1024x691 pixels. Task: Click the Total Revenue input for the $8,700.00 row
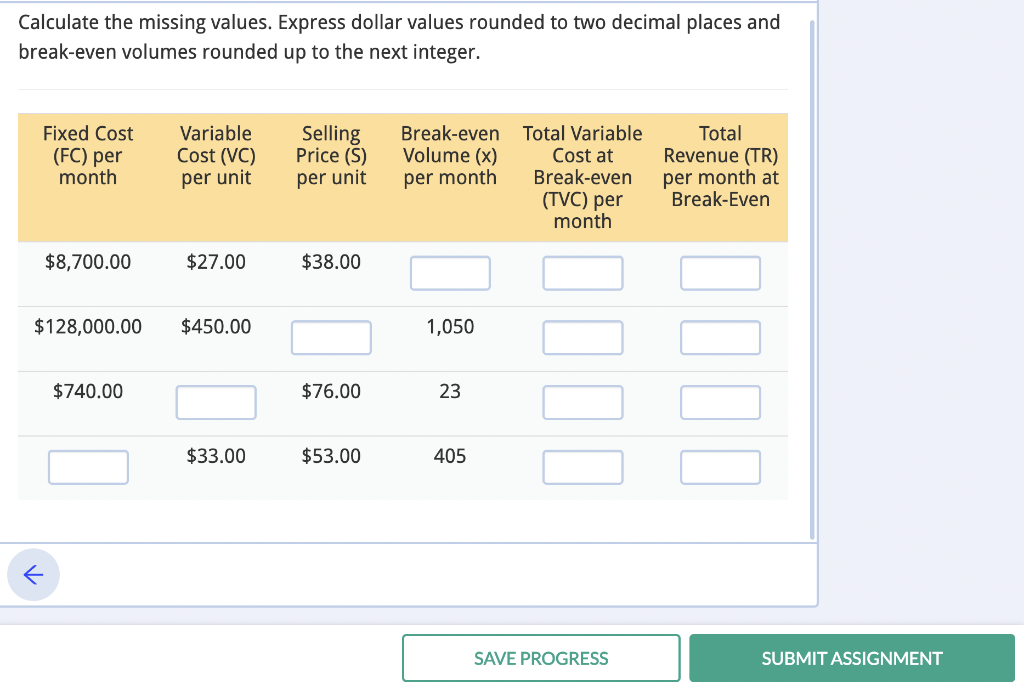point(720,272)
